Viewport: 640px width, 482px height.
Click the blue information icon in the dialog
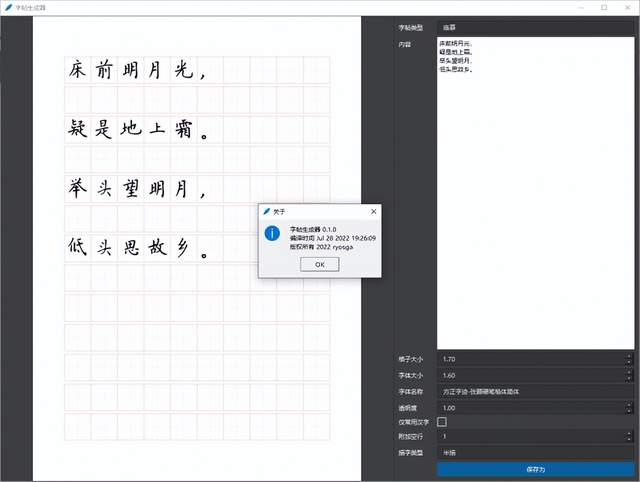click(x=272, y=233)
